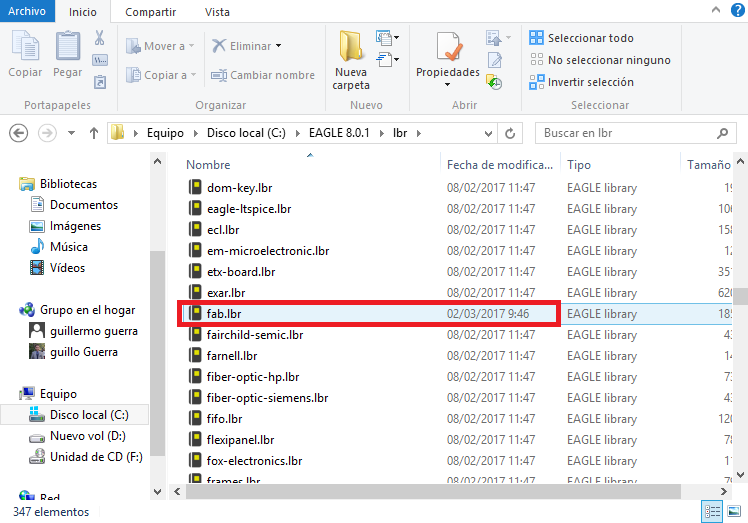
Task: Open the Archivo menu
Action: tap(27, 11)
